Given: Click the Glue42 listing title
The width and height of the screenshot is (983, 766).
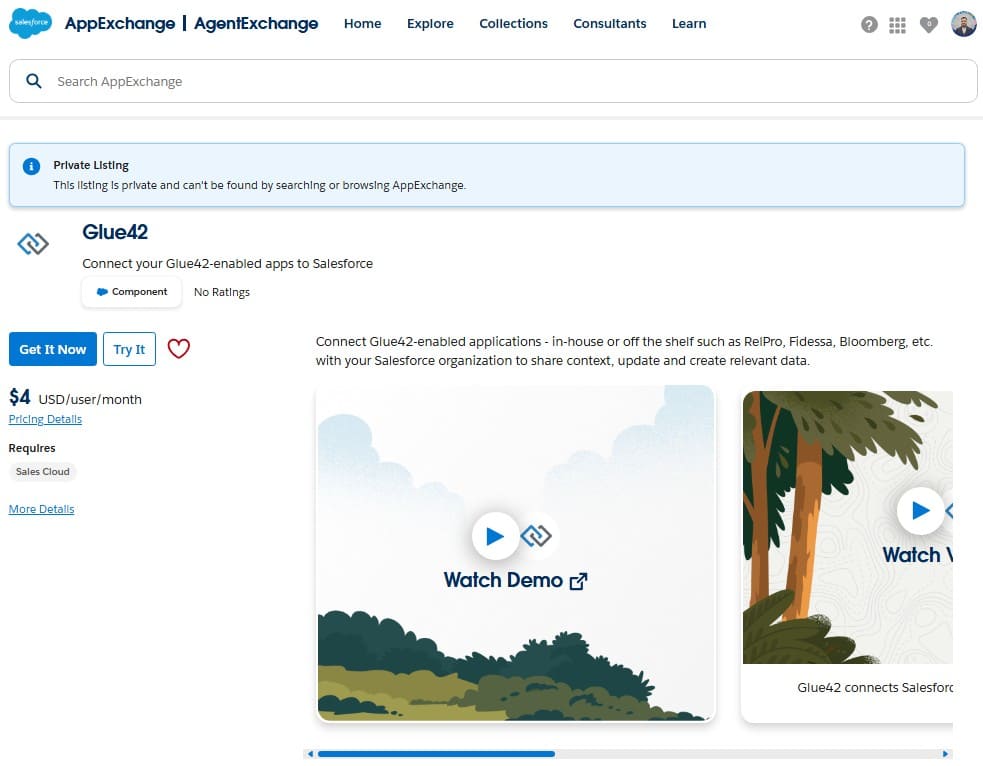Looking at the screenshot, I should (x=115, y=232).
